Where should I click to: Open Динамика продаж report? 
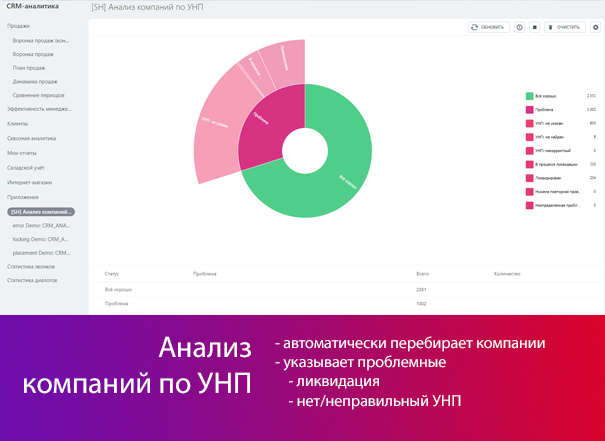pyautogui.click(x=33, y=81)
